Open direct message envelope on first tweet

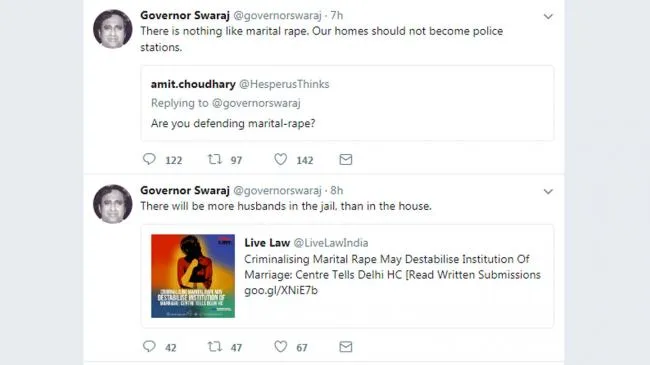(x=346, y=160)
